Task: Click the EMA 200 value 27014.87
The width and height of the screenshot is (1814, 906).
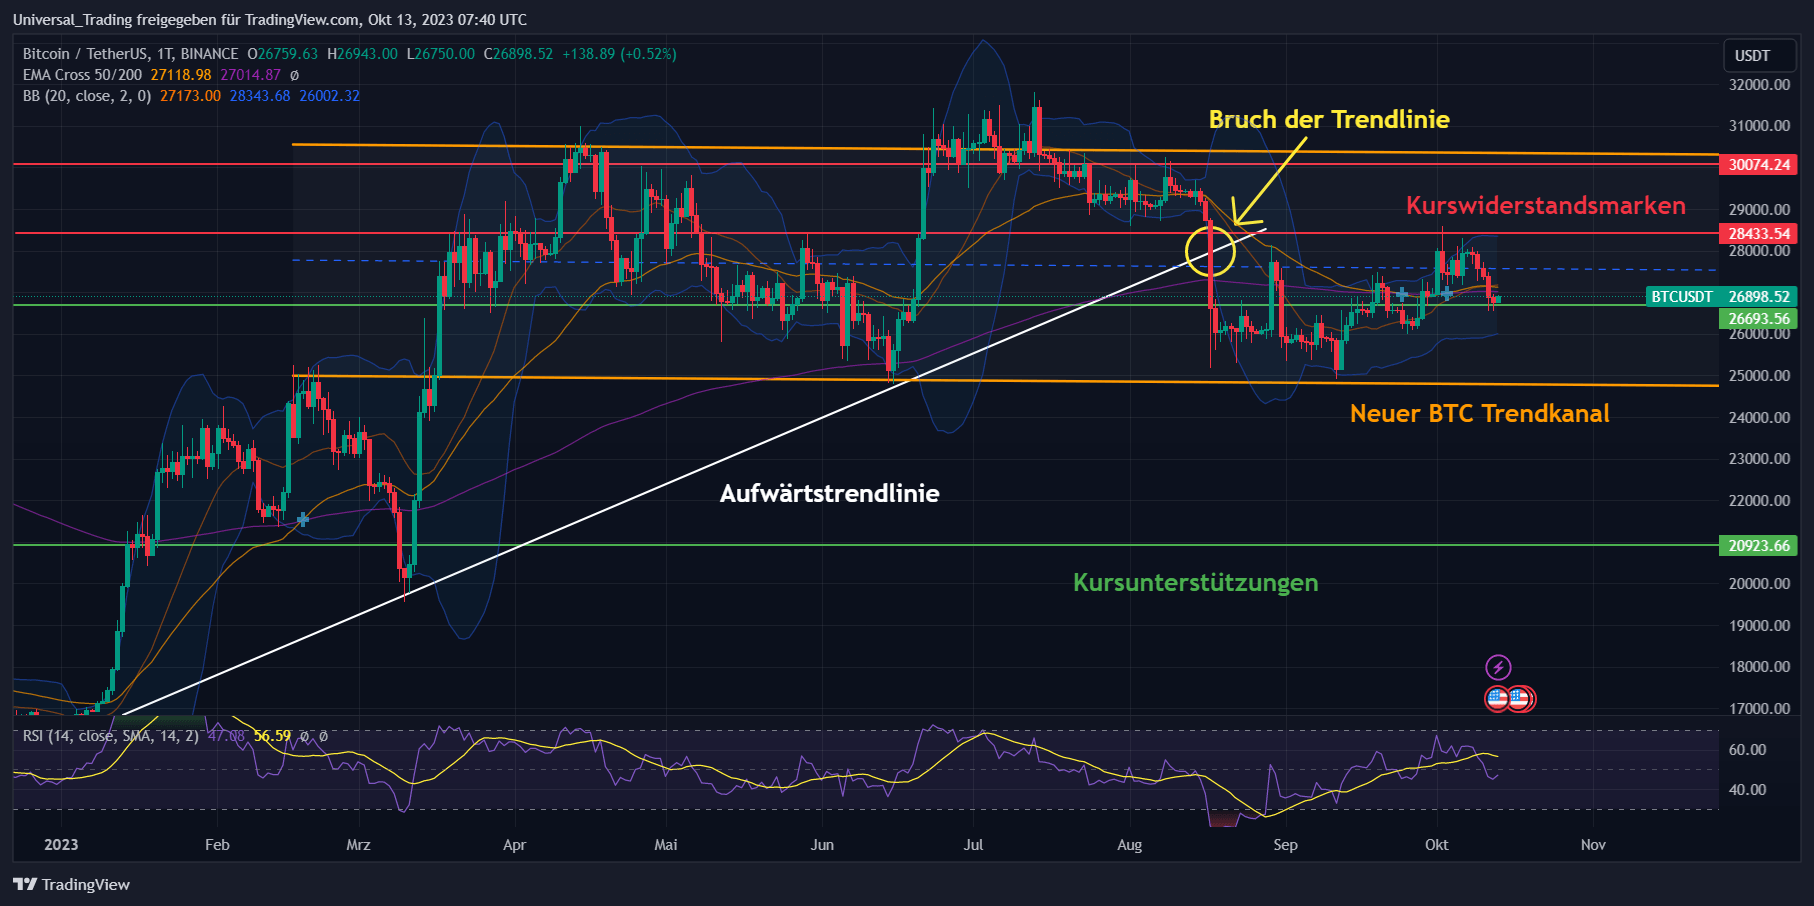Action: (251, 75)
